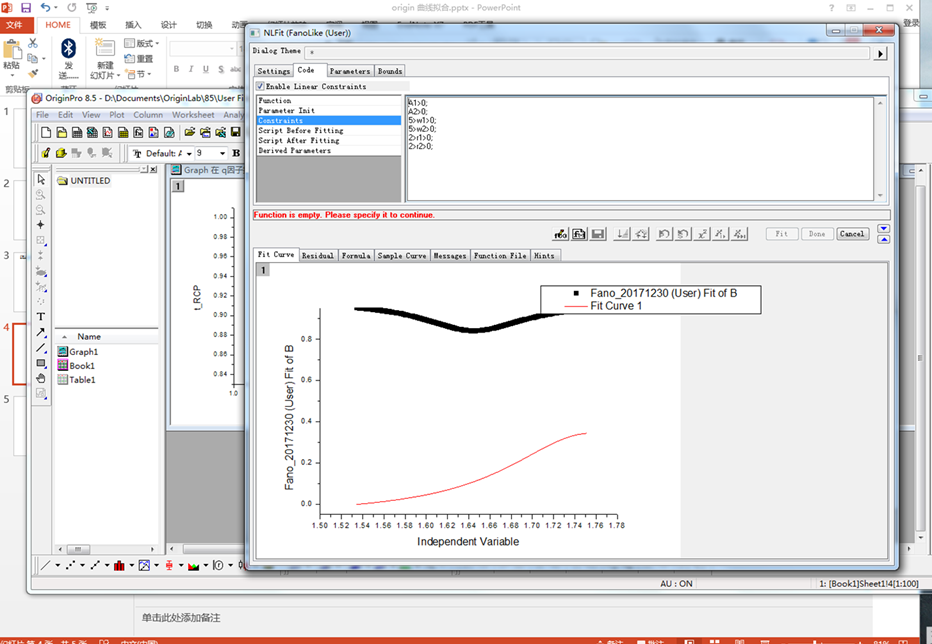
Task: Select the Arrow drawing tool
Action: [40, 332]
